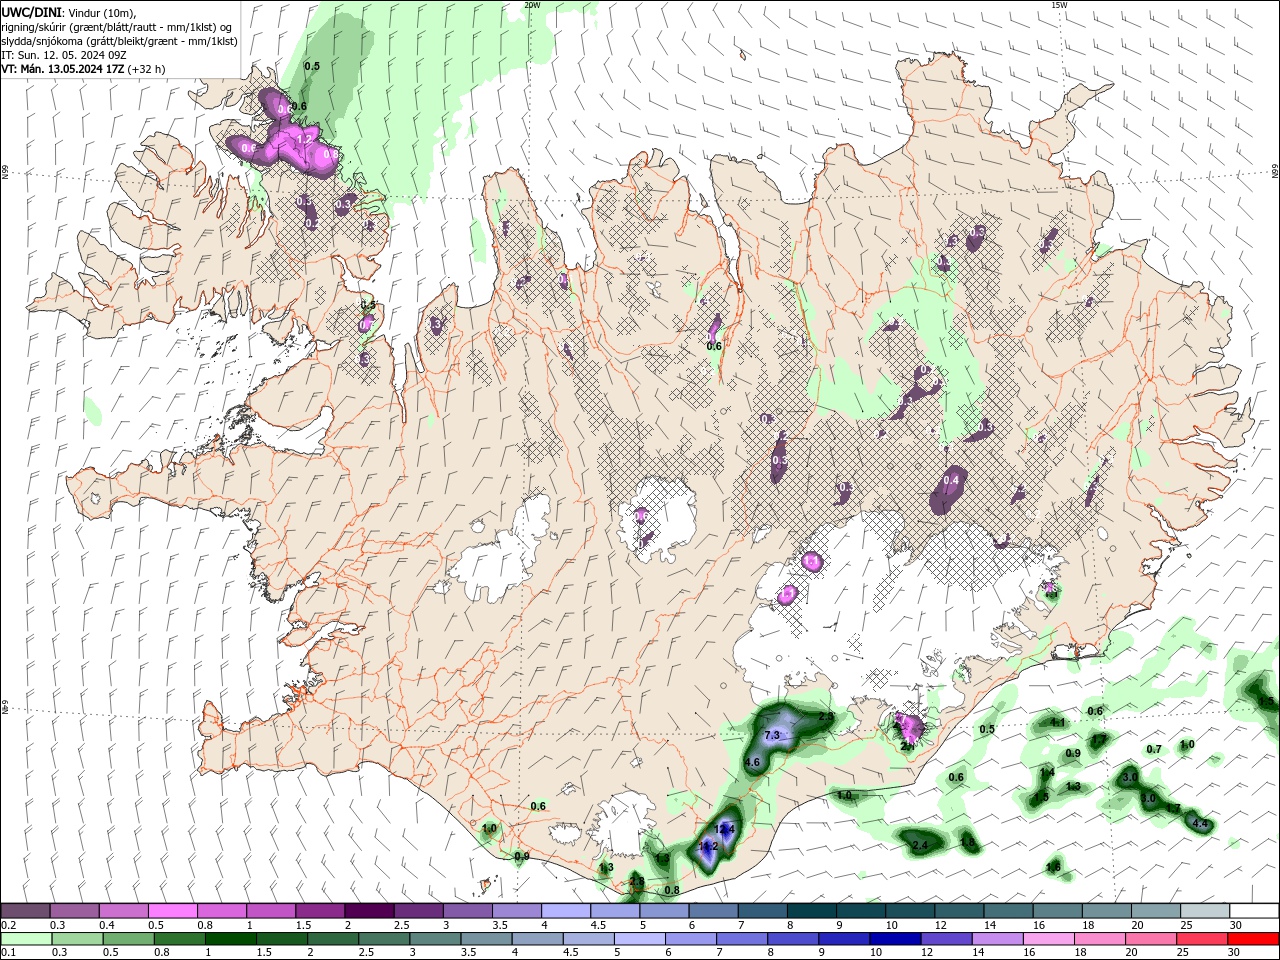Click the blue rain swatch labeled 8
This screenshot has height=960, width=1280.
tap(792, 939)
